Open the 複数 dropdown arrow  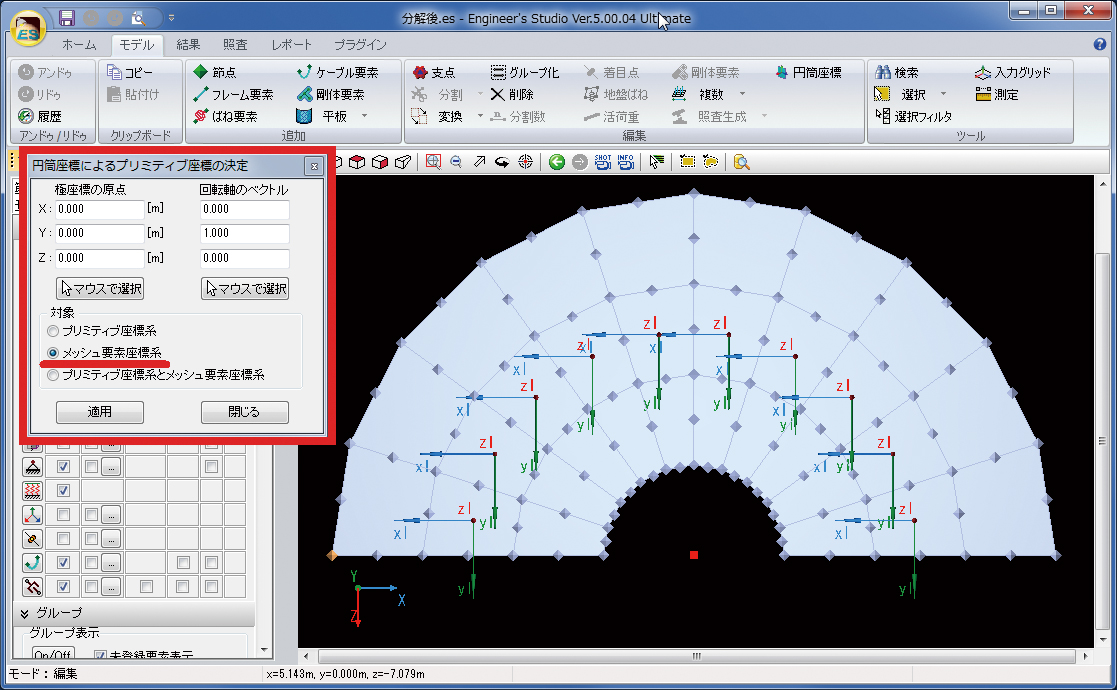[742, 95]
